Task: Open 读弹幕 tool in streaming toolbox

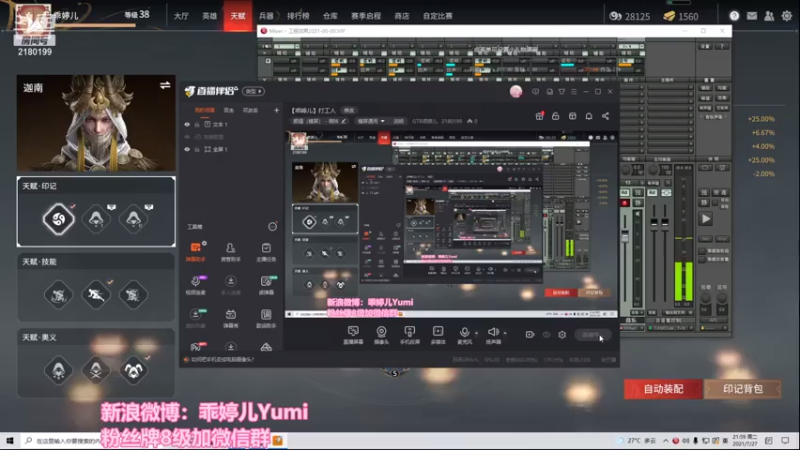Action: pos(266,285)
